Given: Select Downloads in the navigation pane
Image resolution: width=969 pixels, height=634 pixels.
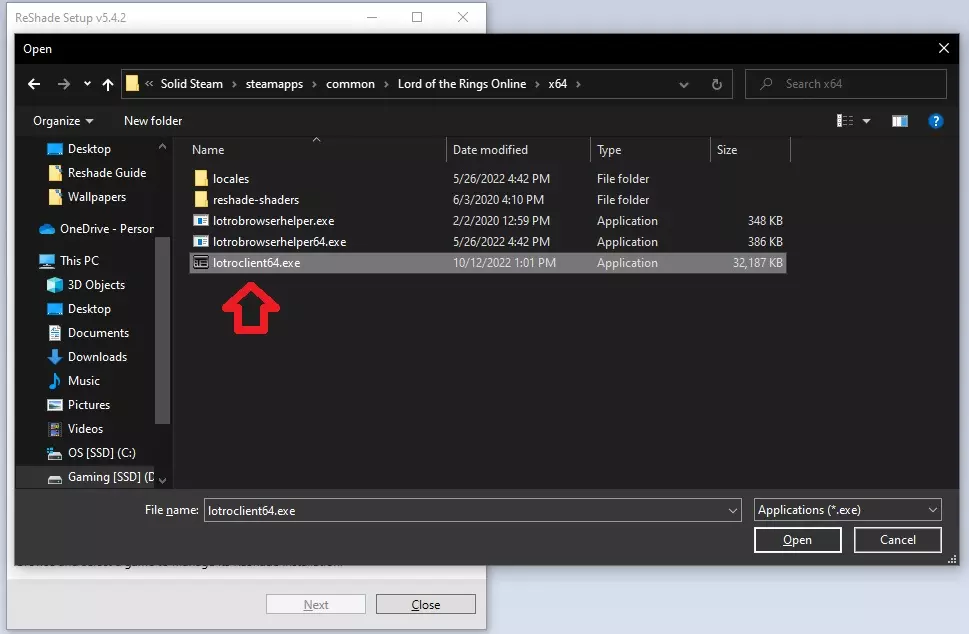Looking at the screenshot, I should tap(97, 357).
